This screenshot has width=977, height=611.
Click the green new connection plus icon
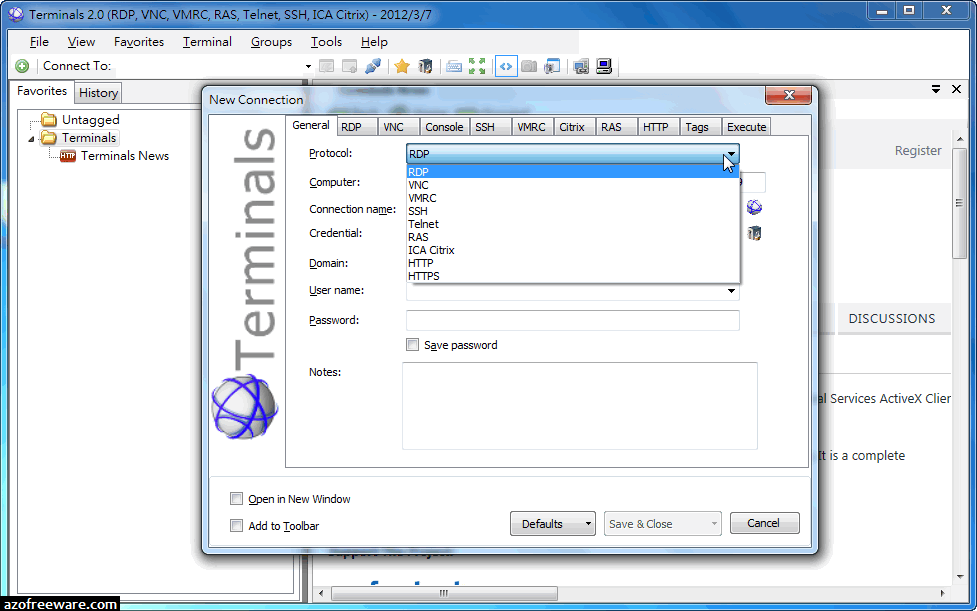pyautogui.click(x=22, y=66)
